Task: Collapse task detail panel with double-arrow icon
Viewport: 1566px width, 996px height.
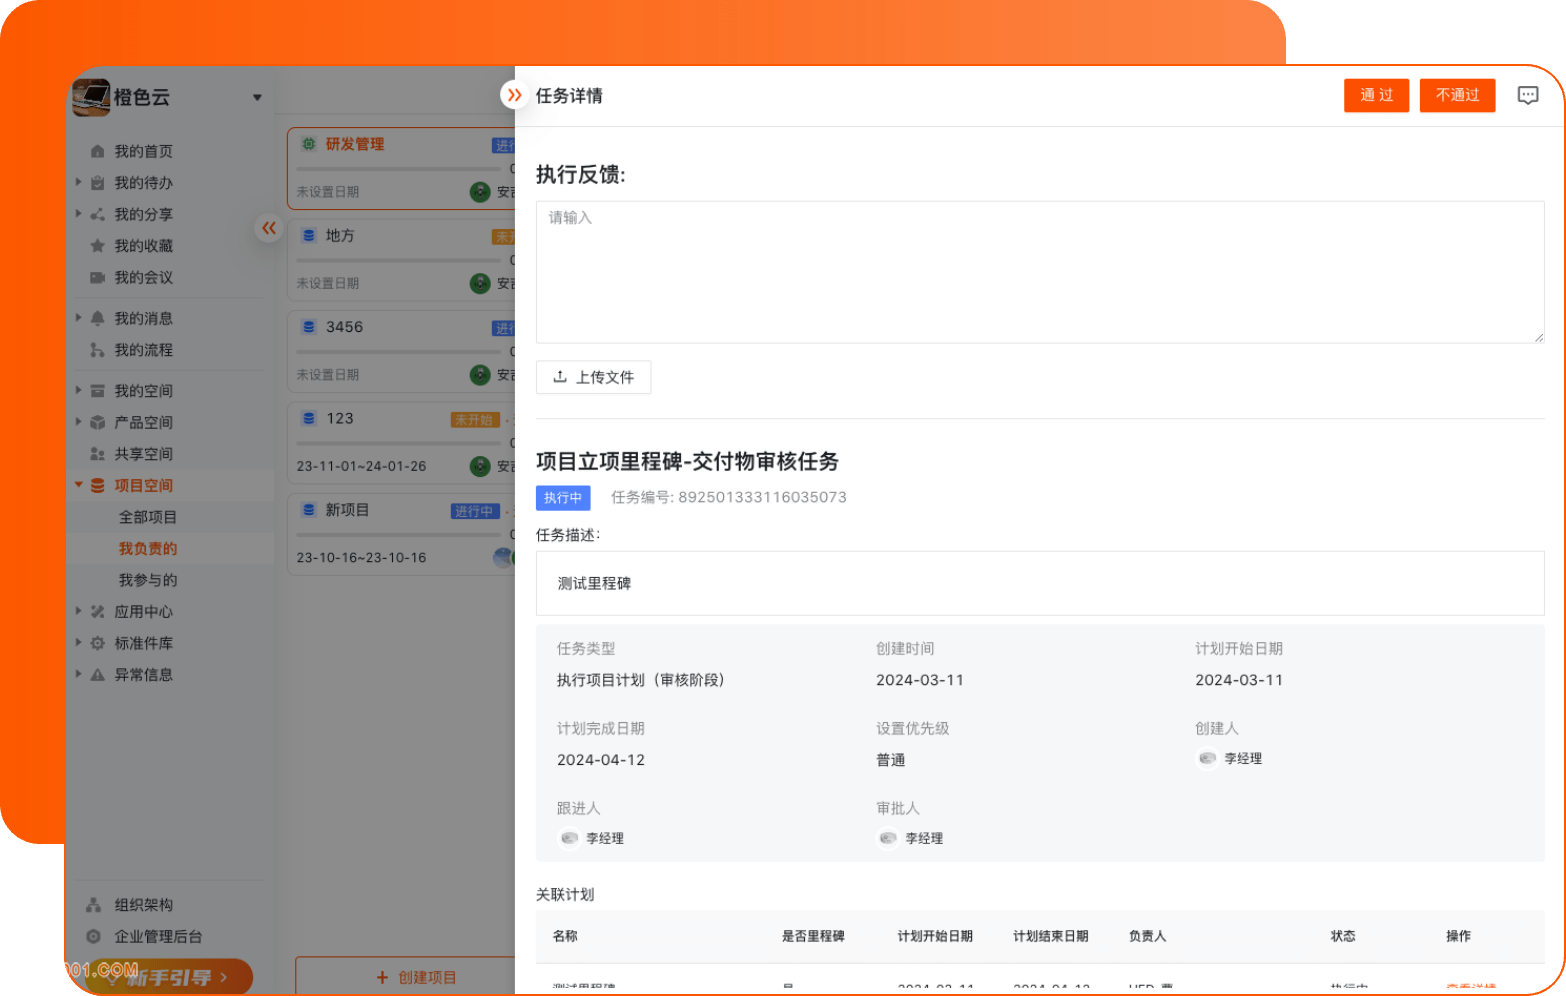Action: click(514, 95)
